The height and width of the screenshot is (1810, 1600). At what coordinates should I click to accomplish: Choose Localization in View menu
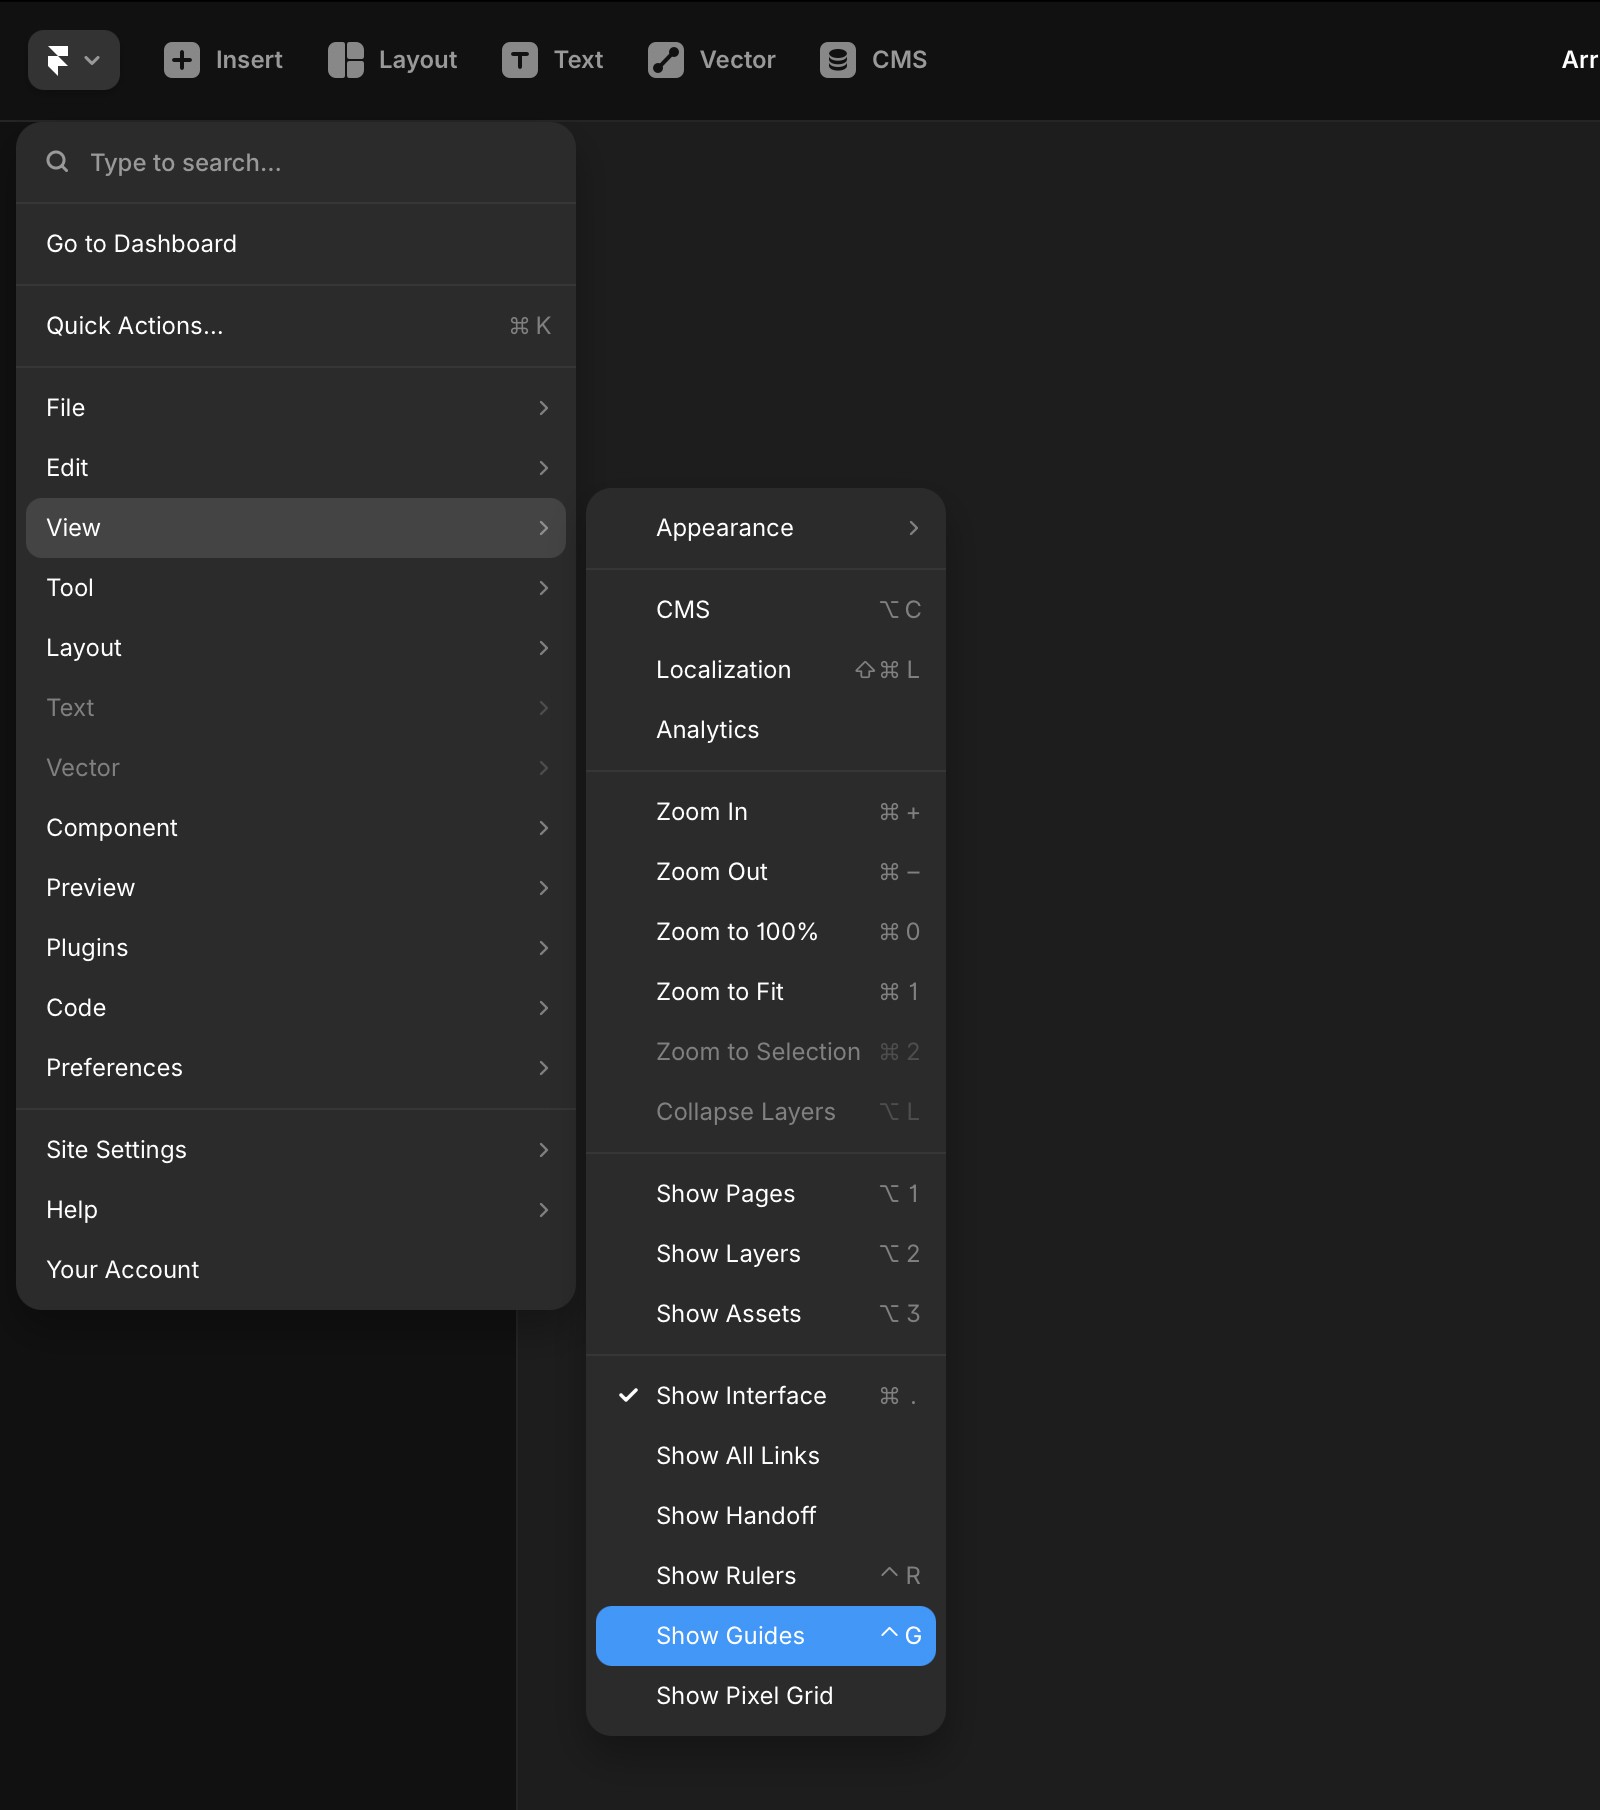pyautogui.click(x=766, y=670)
